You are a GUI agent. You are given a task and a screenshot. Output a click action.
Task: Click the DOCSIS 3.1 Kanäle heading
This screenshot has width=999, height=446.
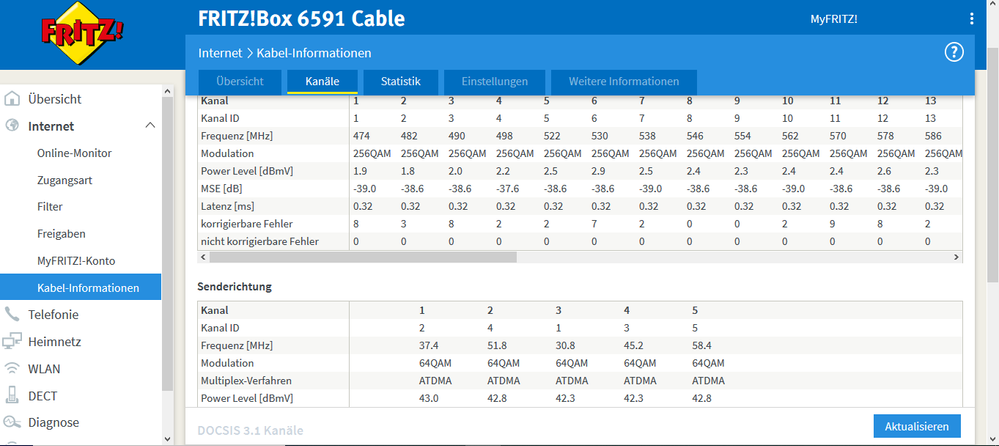click(250, 431)
